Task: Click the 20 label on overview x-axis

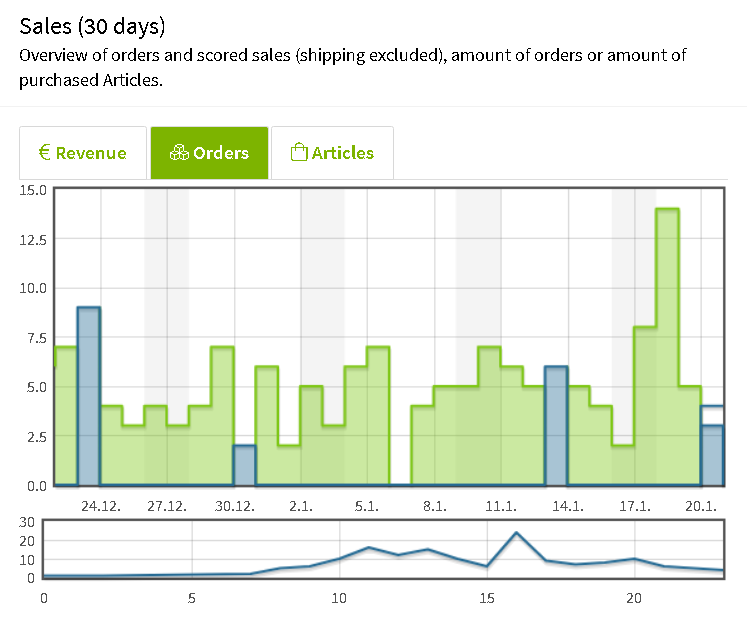Action: (x=633, y=598)
